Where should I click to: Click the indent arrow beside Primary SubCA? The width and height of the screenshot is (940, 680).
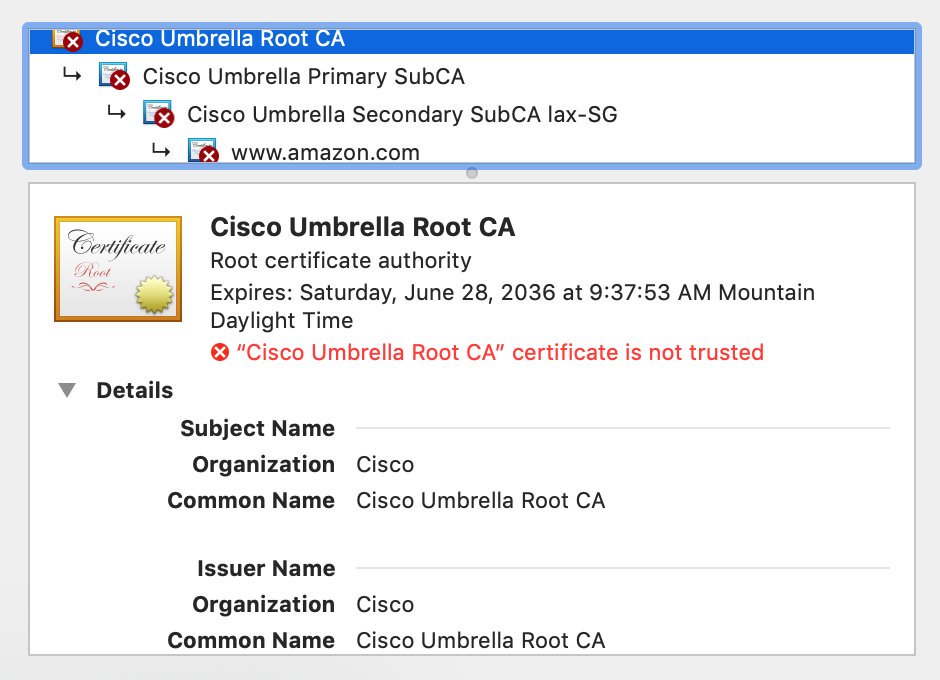[x=72, y=75]
